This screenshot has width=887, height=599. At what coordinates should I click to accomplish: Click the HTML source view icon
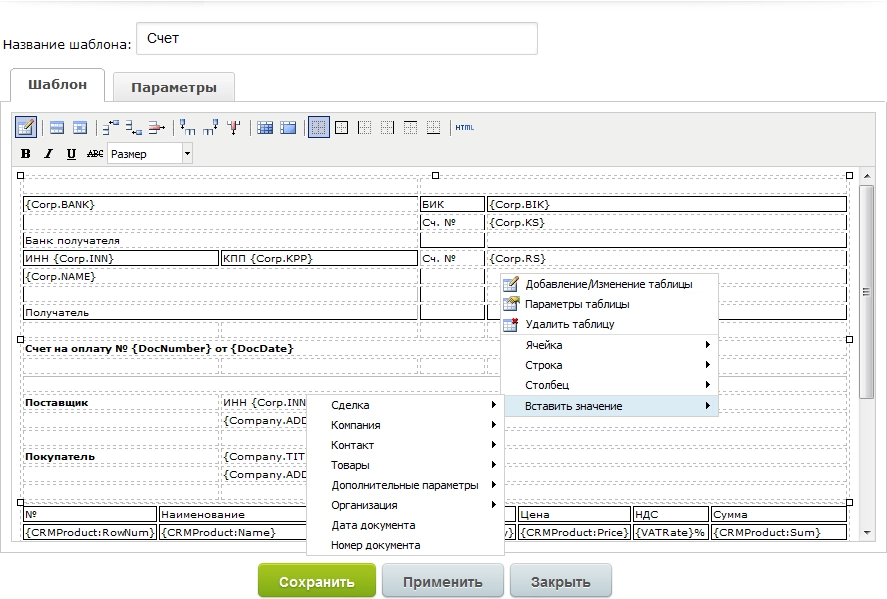click(x=464, y=127)
